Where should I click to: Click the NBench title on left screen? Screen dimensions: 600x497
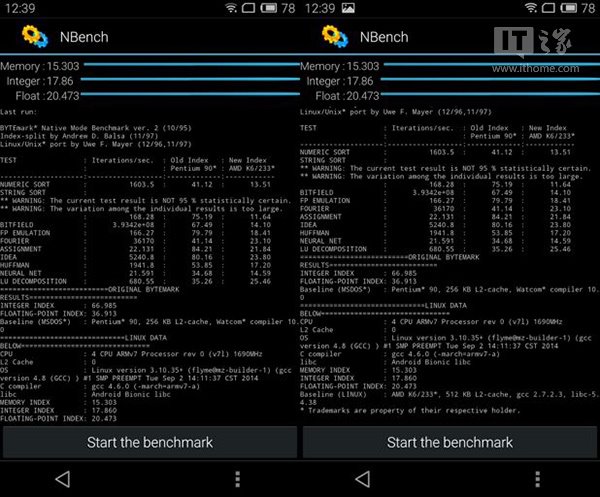[84, 37]
